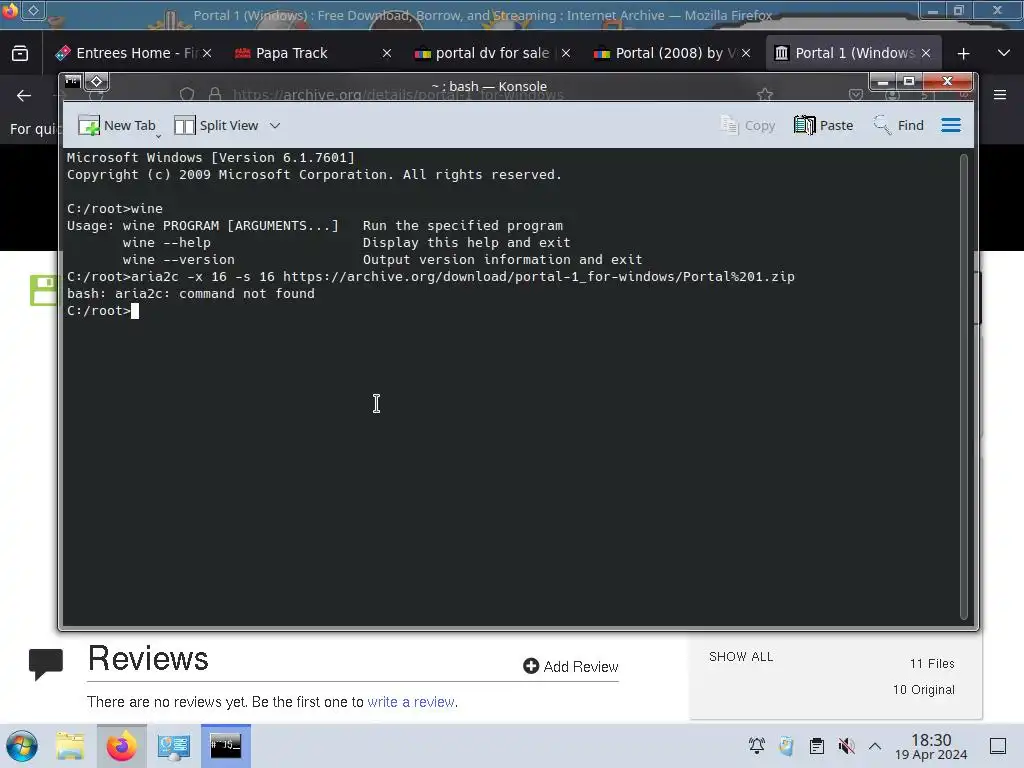Open file manager from taskbar
Image resolution: width=1024 pixels, height=768 pixels.
click(70, 746)
